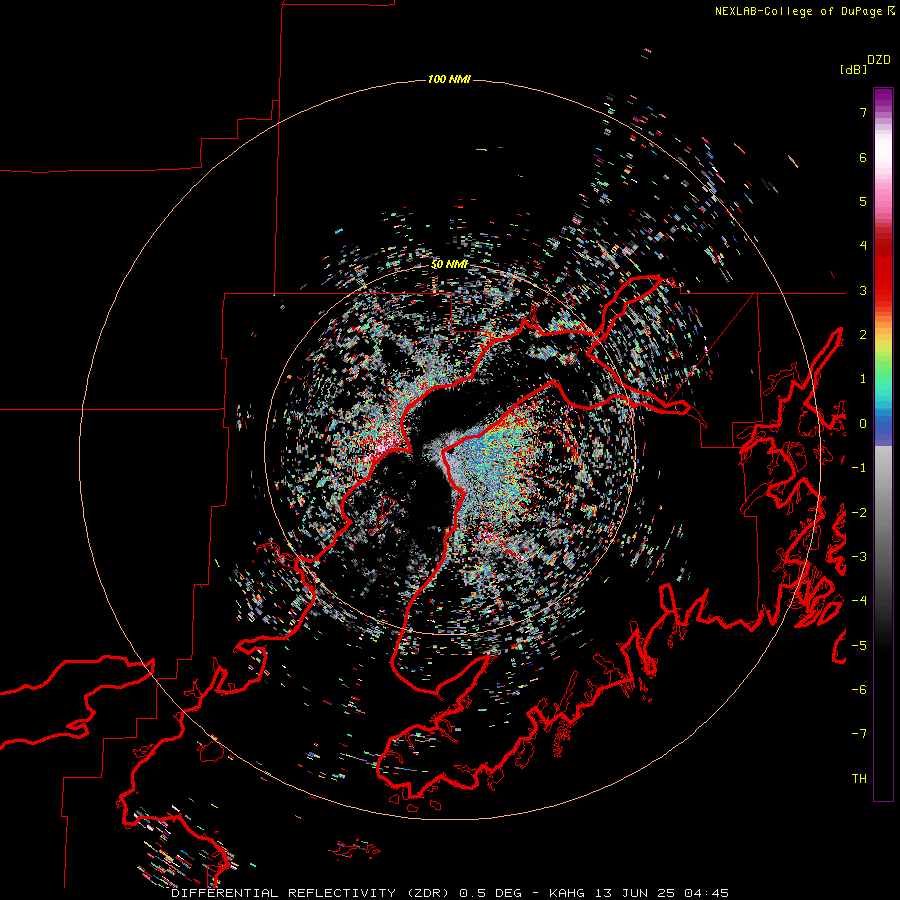The height and width of the screenshot is (900, 900).
Task: Click the 6 tick label on the color scale
Action: tap(863, 157)
